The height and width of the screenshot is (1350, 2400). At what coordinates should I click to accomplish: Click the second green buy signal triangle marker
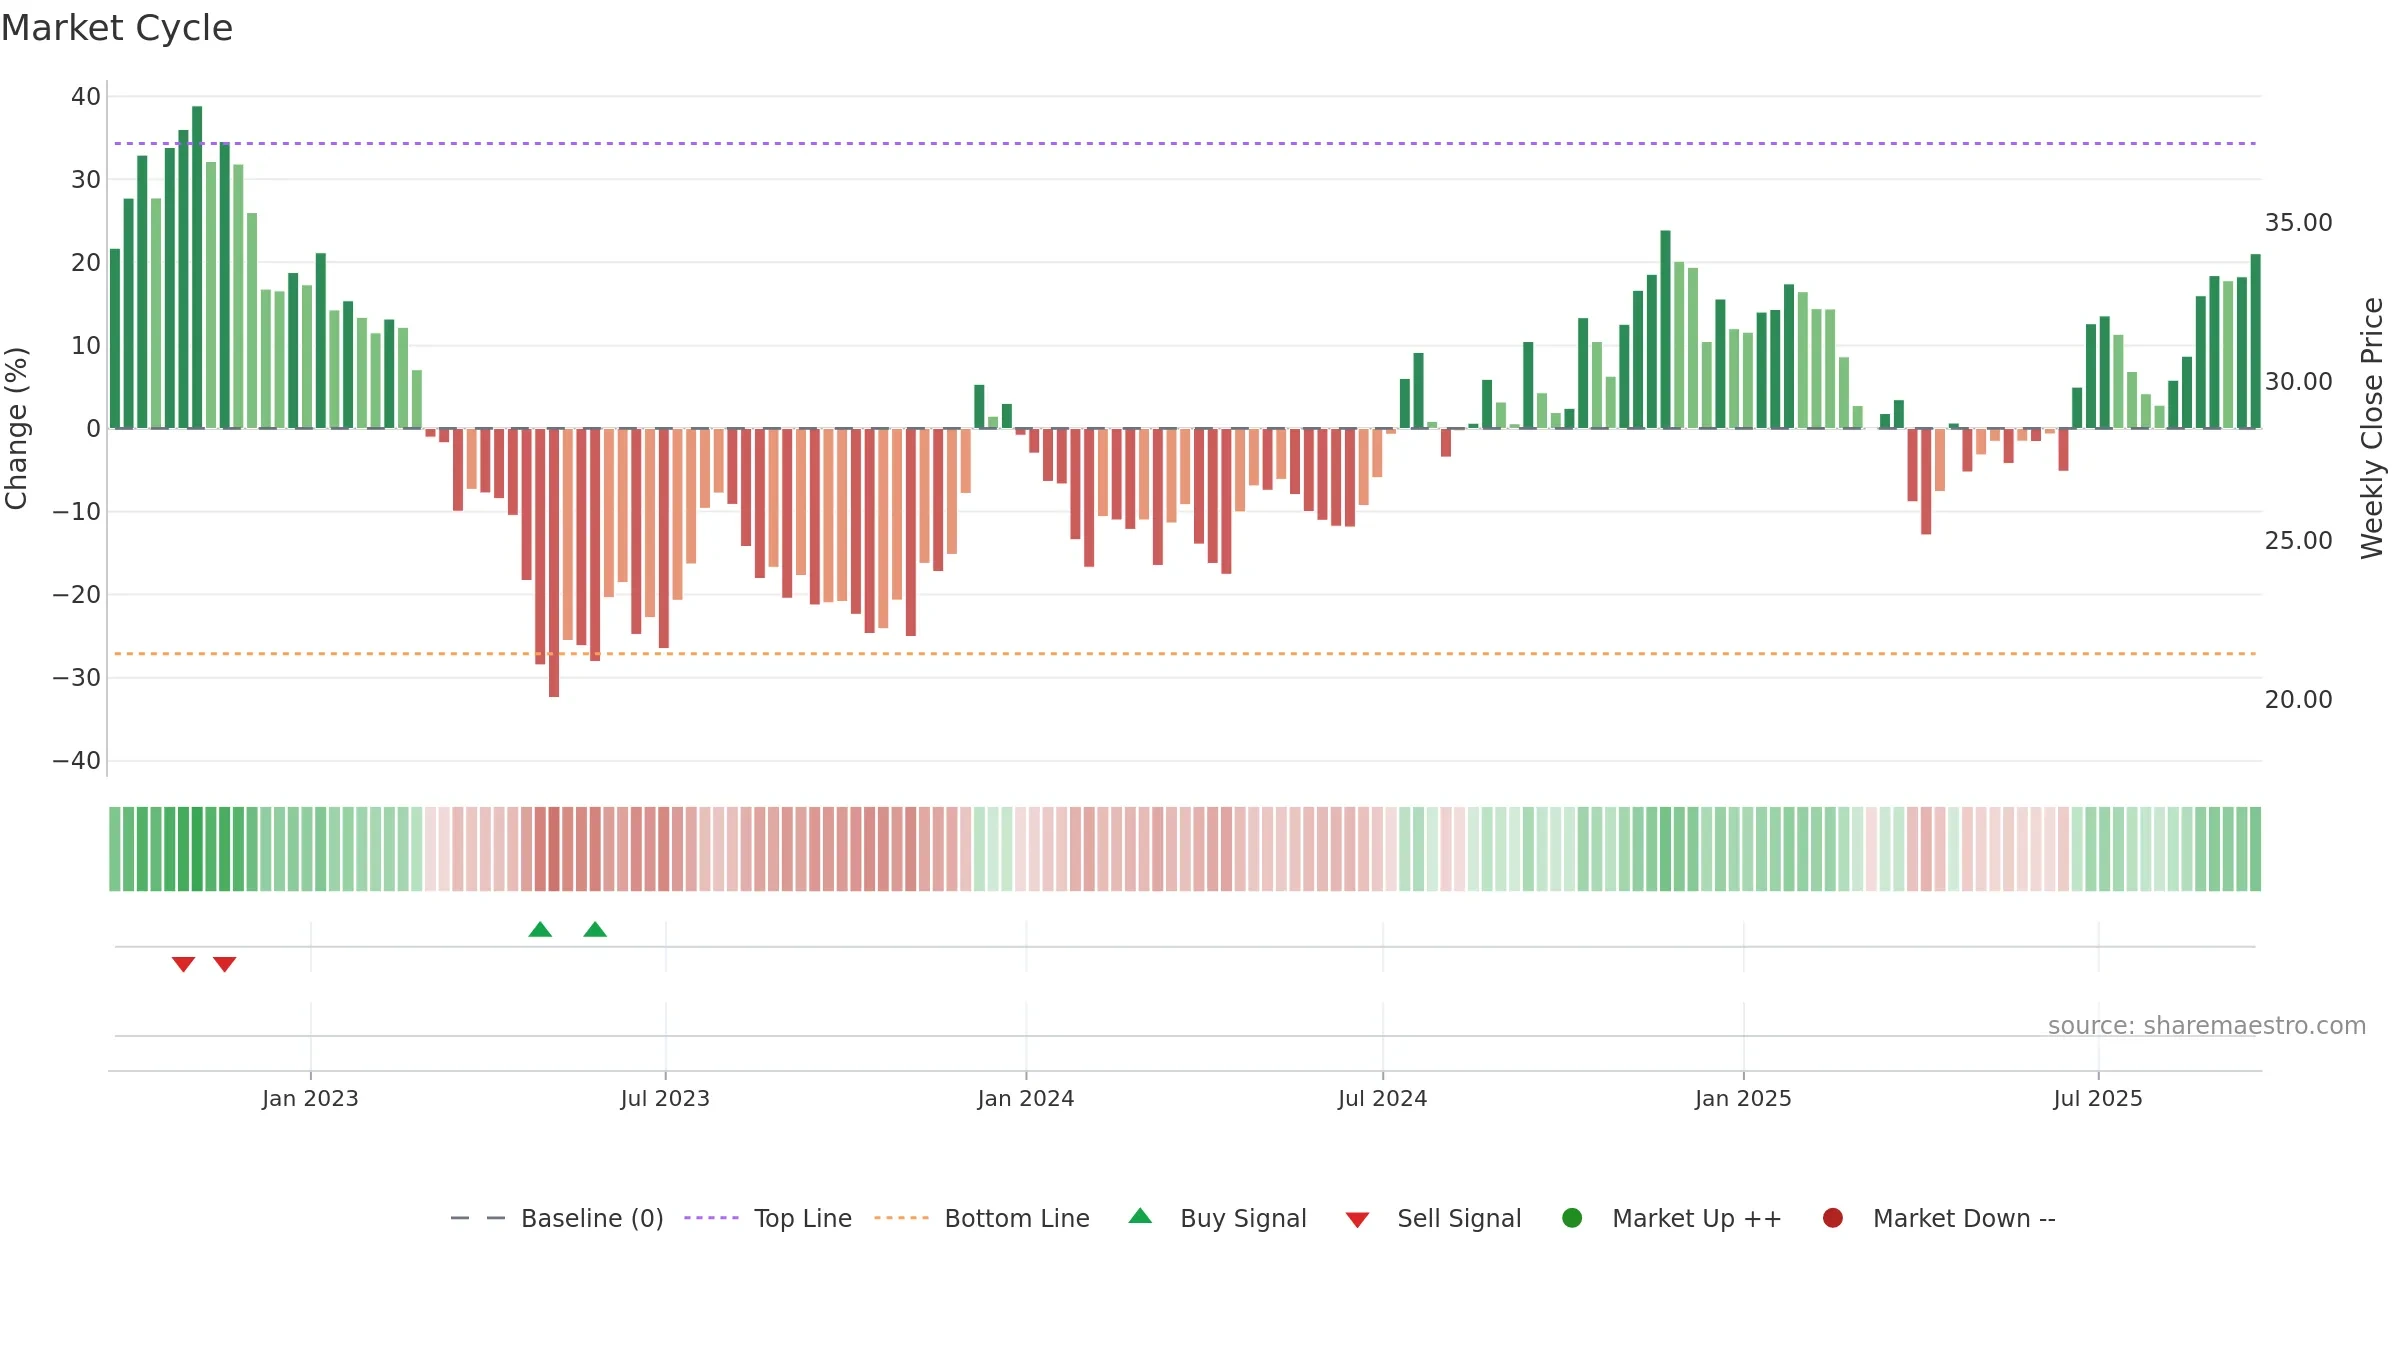point(595,929)
